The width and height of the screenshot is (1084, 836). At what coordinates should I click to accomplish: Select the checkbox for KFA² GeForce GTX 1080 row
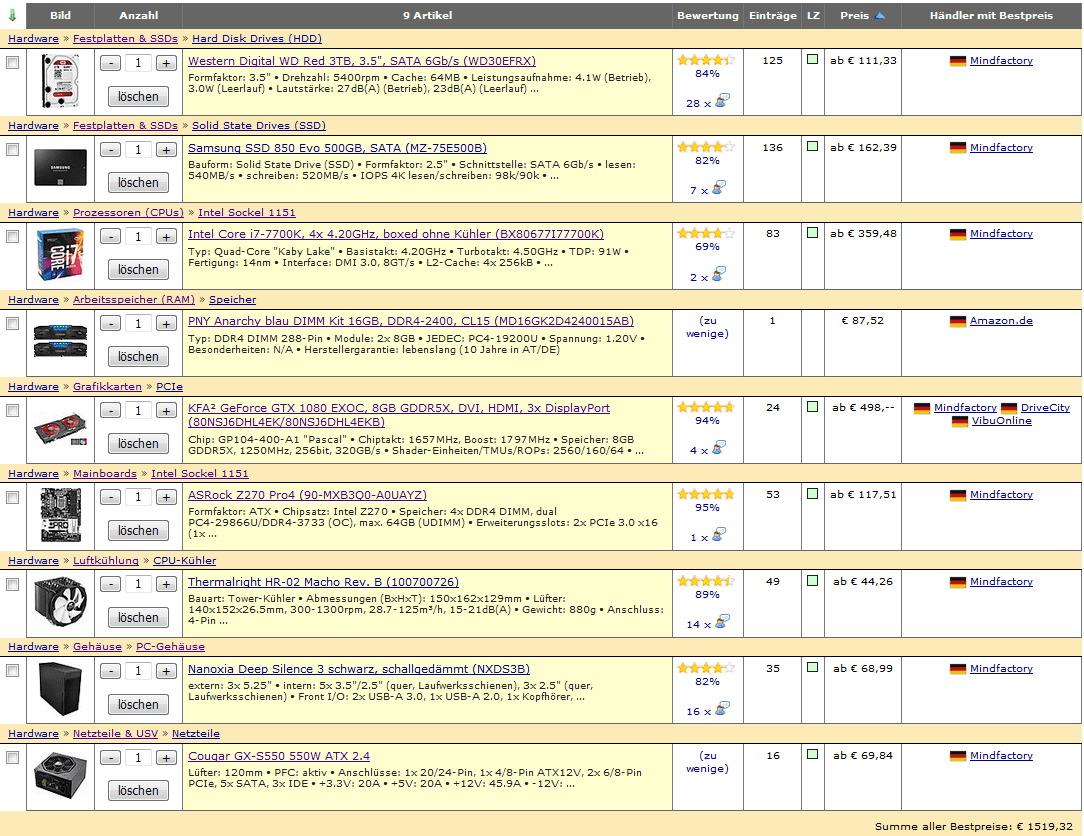coord(12,411)
